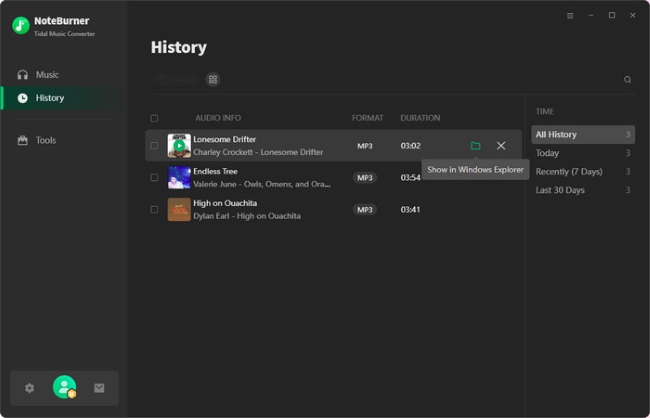Click the Endless Tree song title
Screen dimensions: 650x418
[x=215, y=171]
